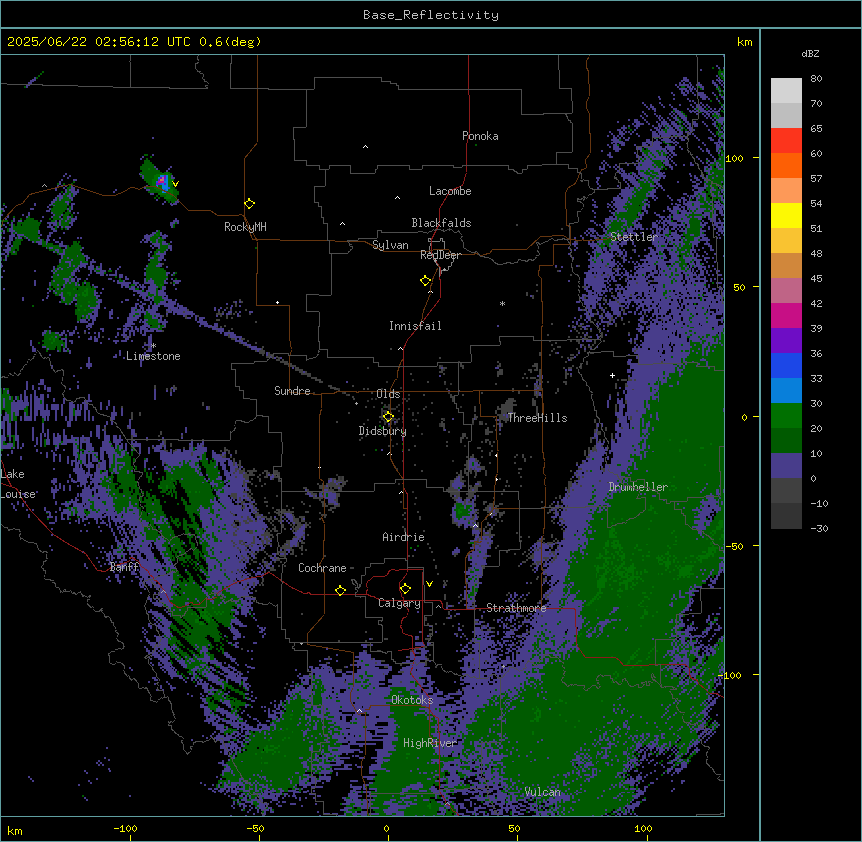Select the slate purple 0-10 dBZ legend swatch
Screen dimensions: 862x842
coord(786,466)
